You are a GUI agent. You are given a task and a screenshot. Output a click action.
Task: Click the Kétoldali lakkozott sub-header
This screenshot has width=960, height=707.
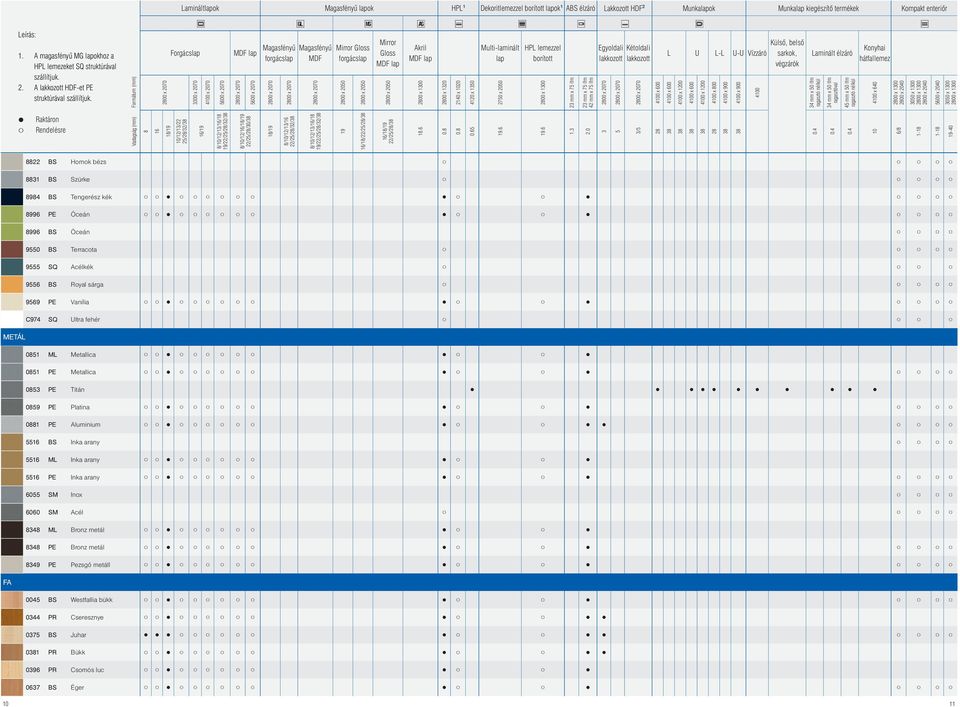click(x=638, y=53)
